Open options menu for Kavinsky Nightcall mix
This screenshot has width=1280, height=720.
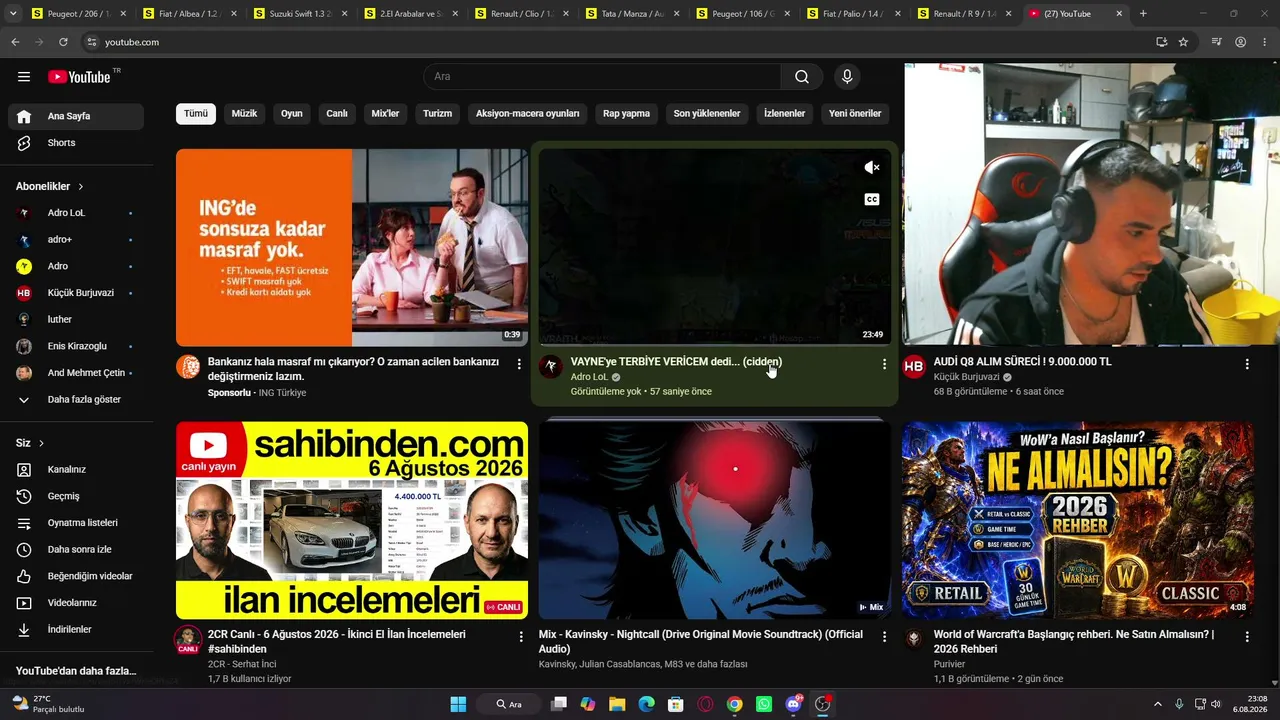884,636
